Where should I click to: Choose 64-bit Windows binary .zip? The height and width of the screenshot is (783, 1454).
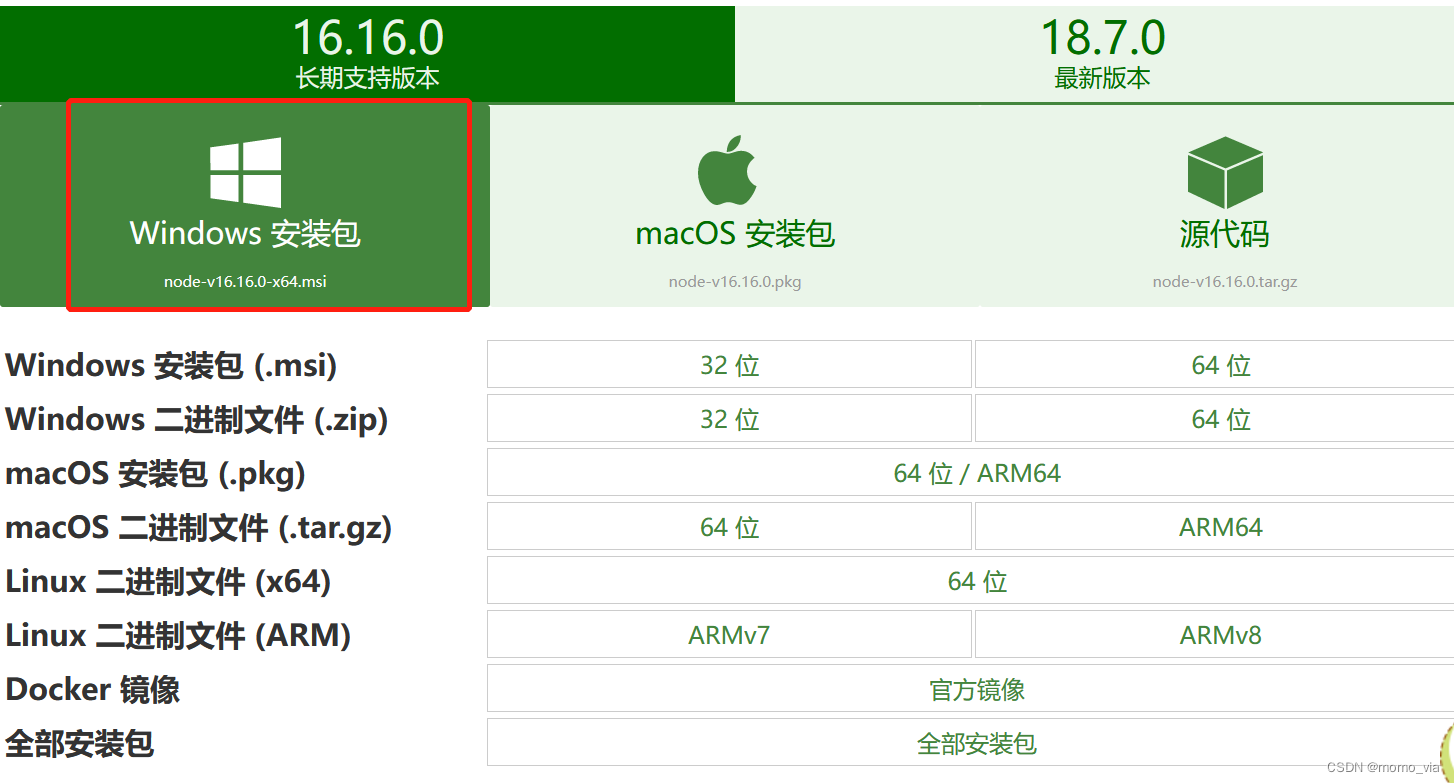pyautogui.click(x=1220, y=419)
